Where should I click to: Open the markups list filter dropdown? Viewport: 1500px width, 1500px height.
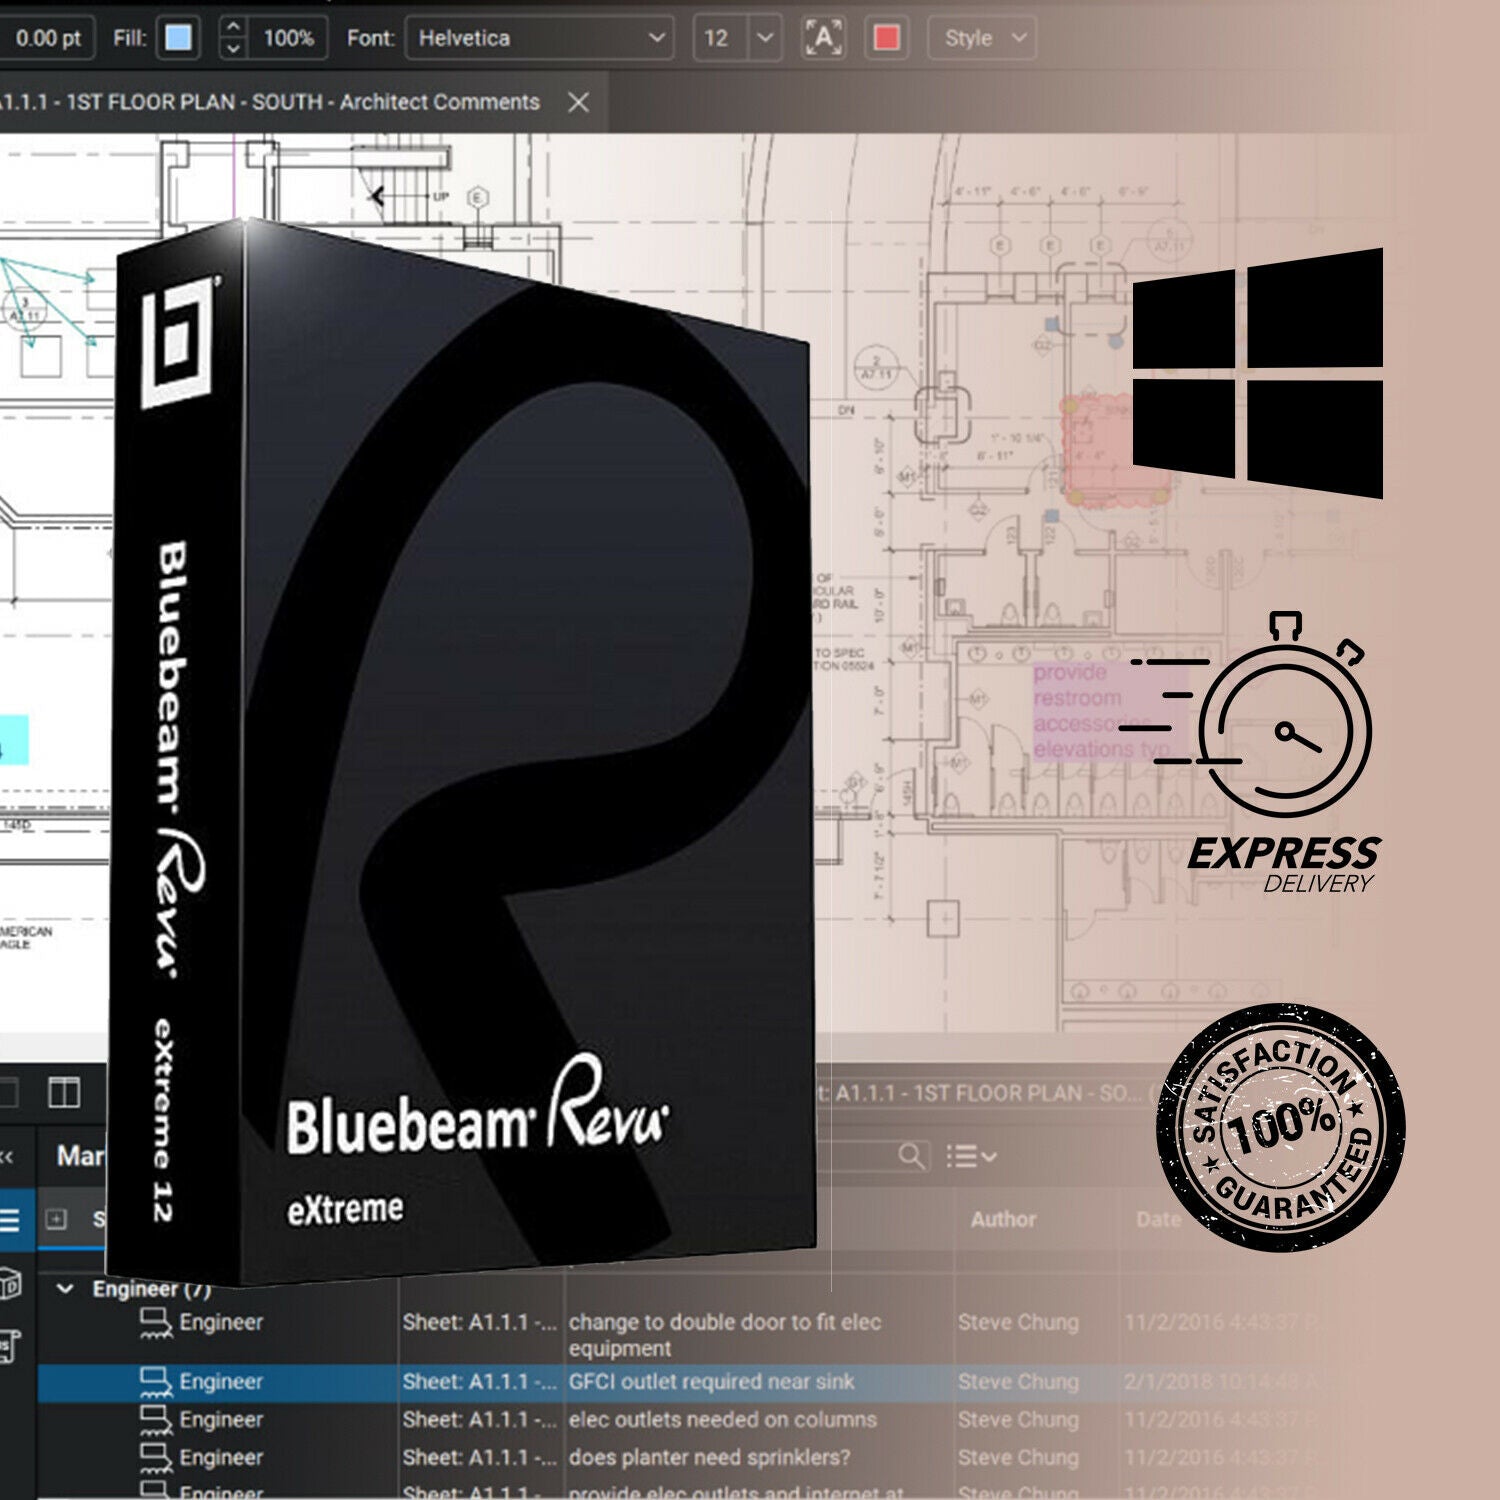click(x=971, y=1156)
